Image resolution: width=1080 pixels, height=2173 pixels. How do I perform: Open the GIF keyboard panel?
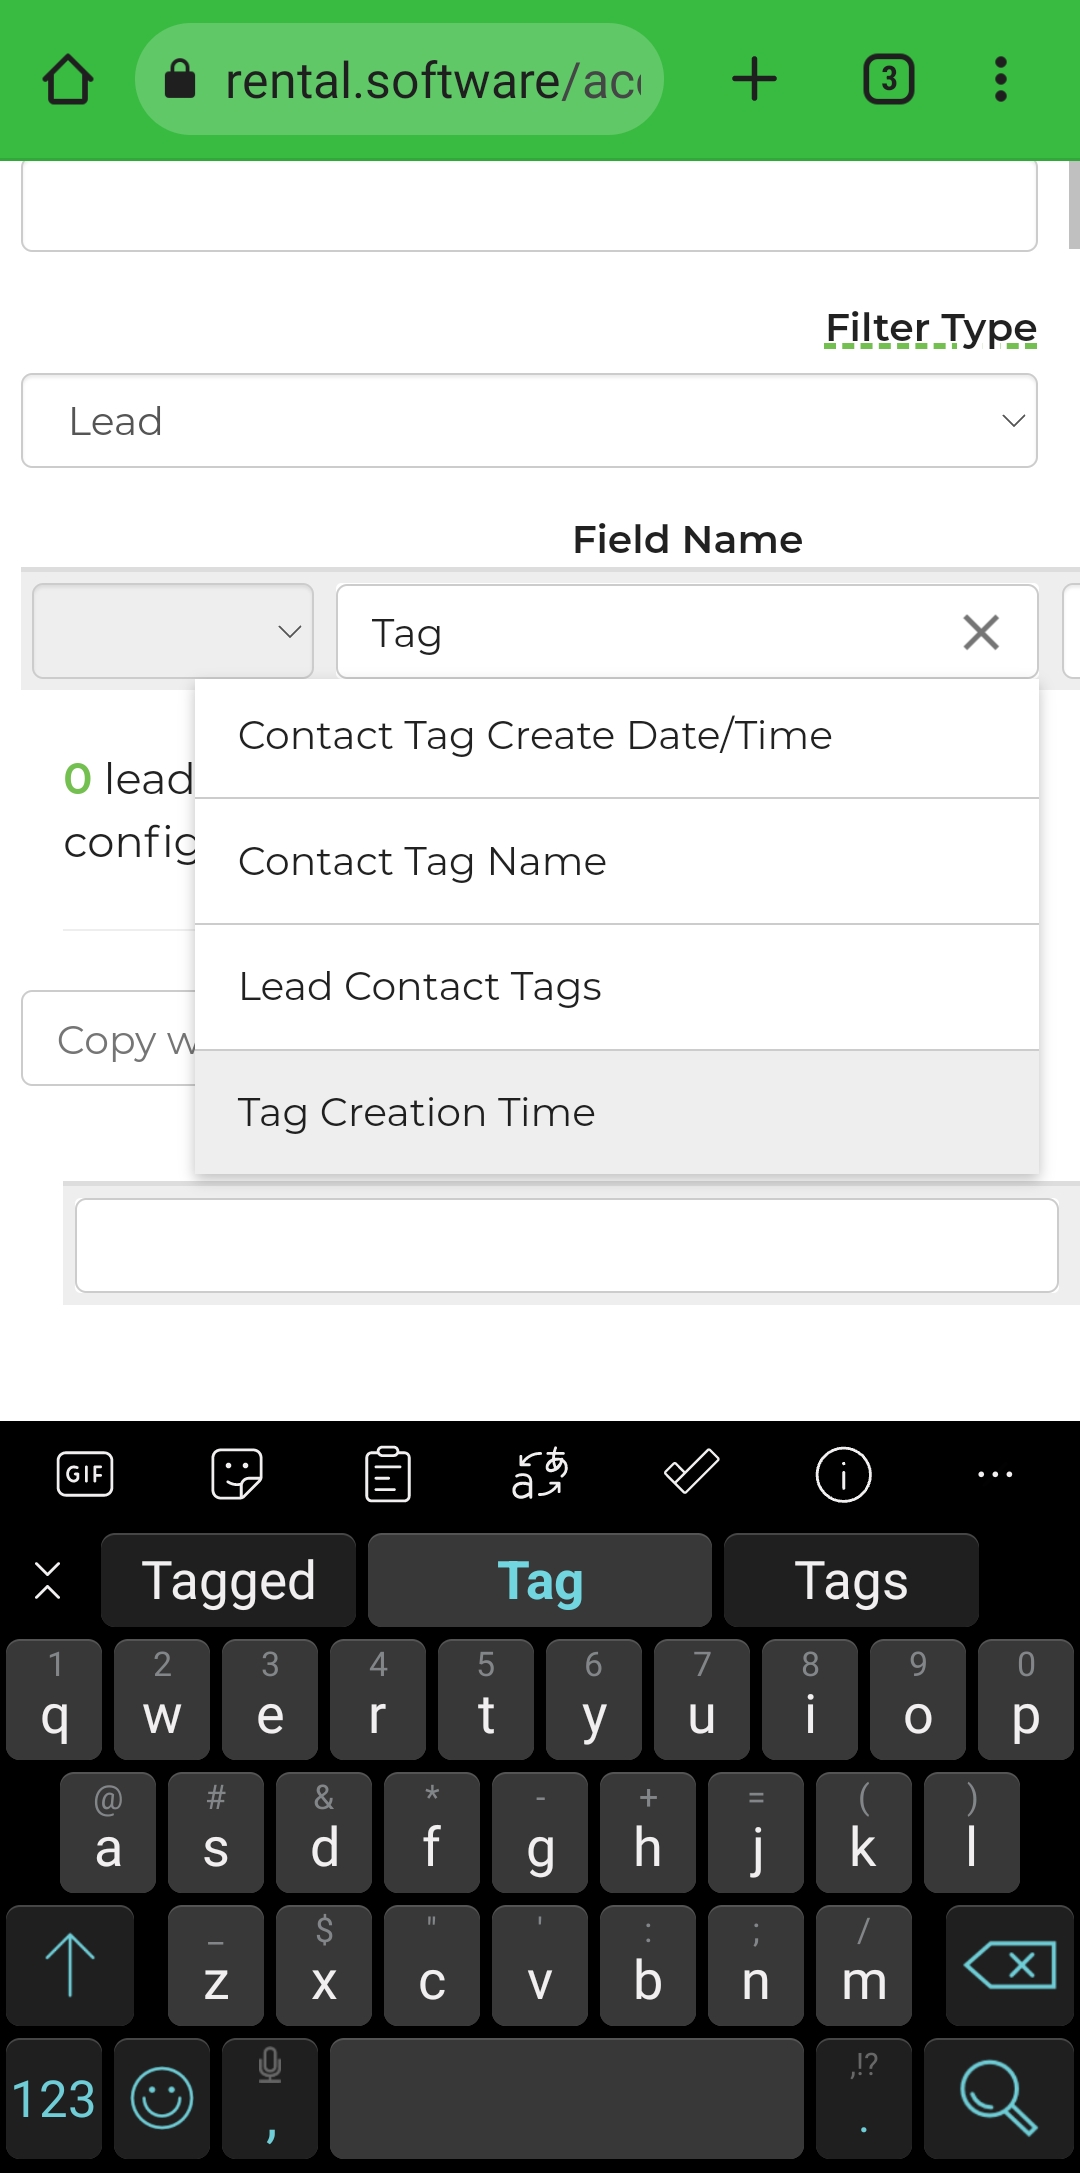(x=85, y=1474)
